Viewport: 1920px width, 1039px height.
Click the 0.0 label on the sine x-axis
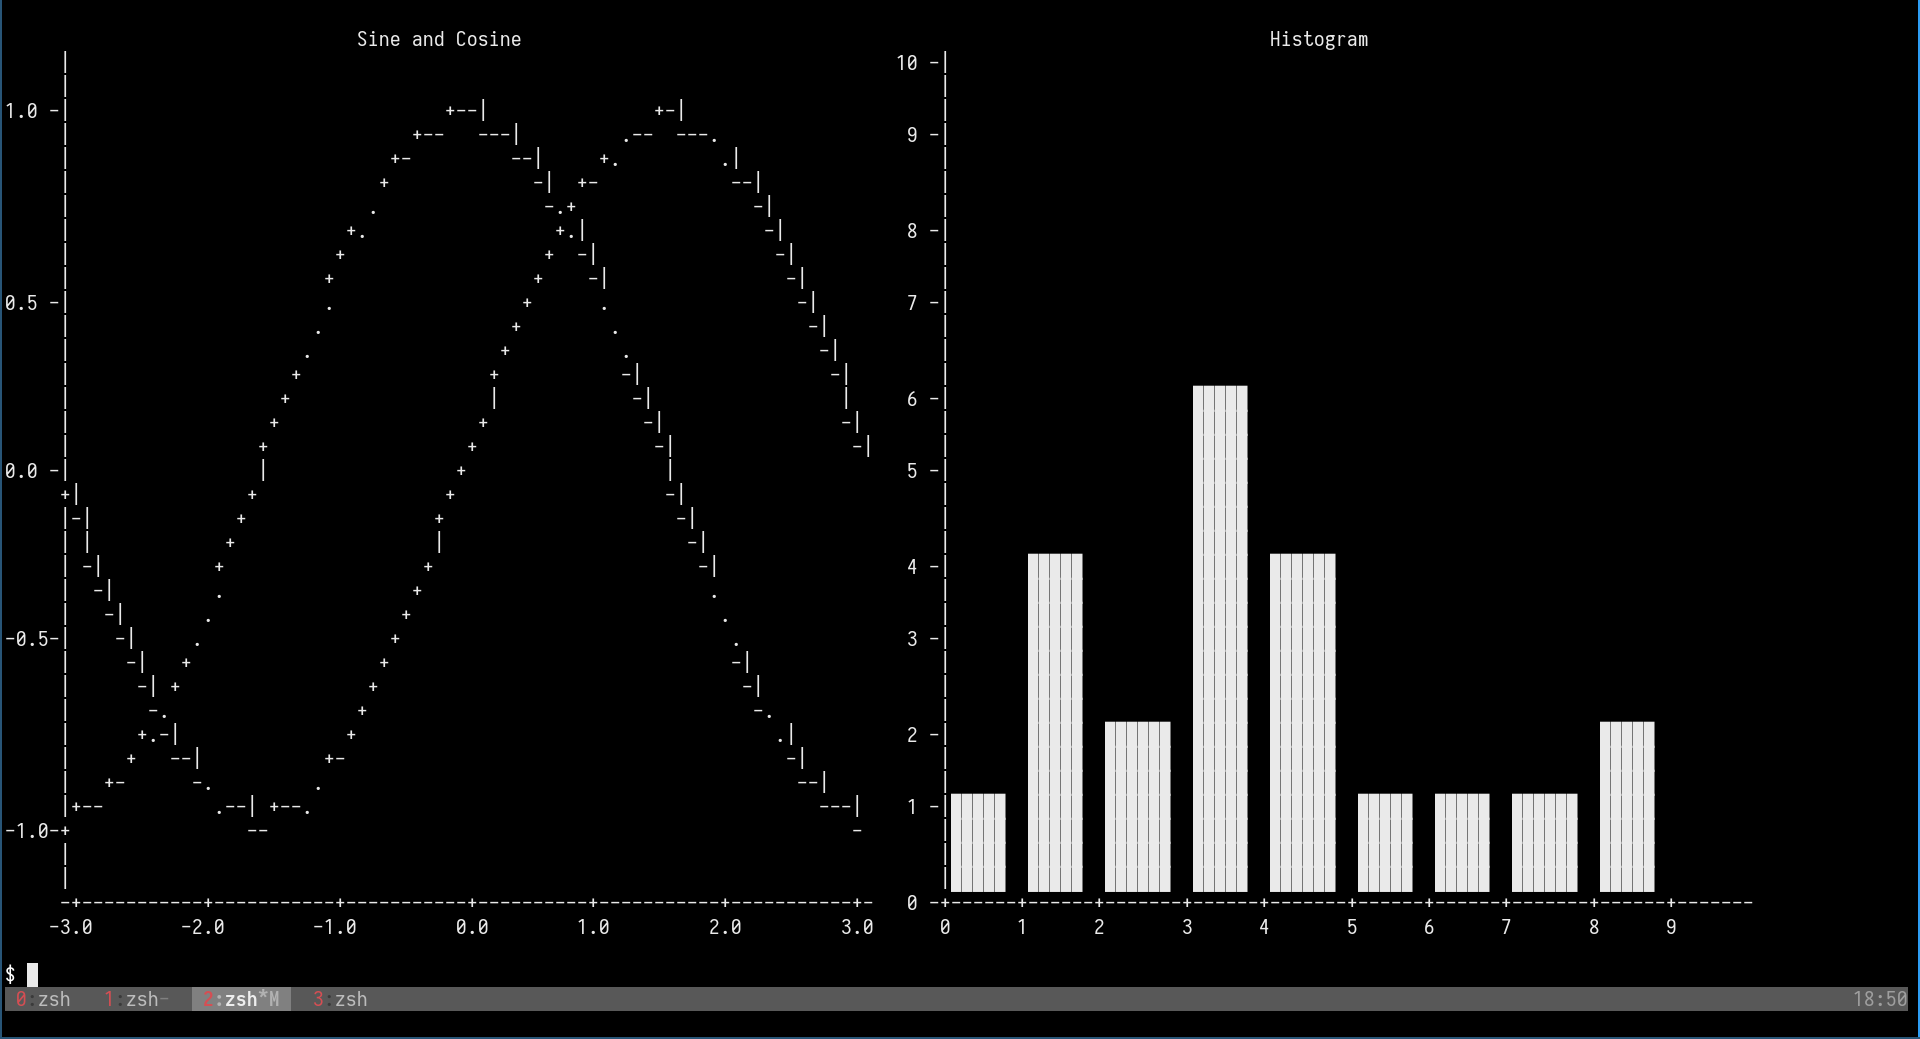473,927
